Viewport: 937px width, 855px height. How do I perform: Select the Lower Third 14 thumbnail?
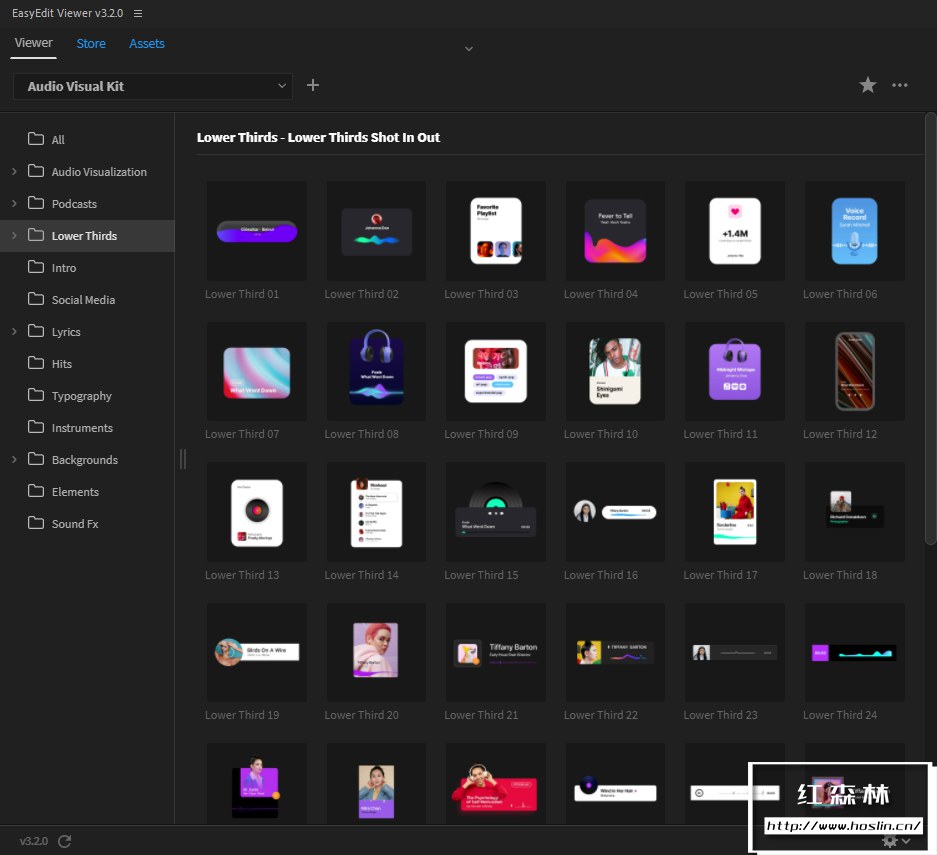[376, 512]
